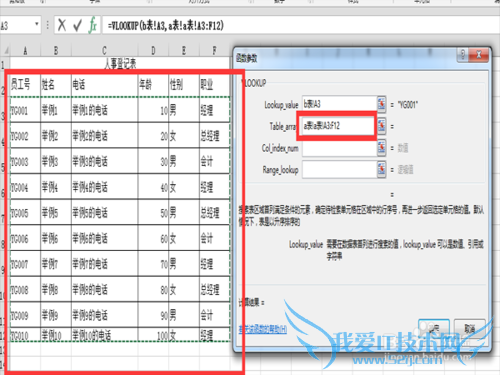
Task: Click the Name Box showing A3
Action: click(17, 25)
